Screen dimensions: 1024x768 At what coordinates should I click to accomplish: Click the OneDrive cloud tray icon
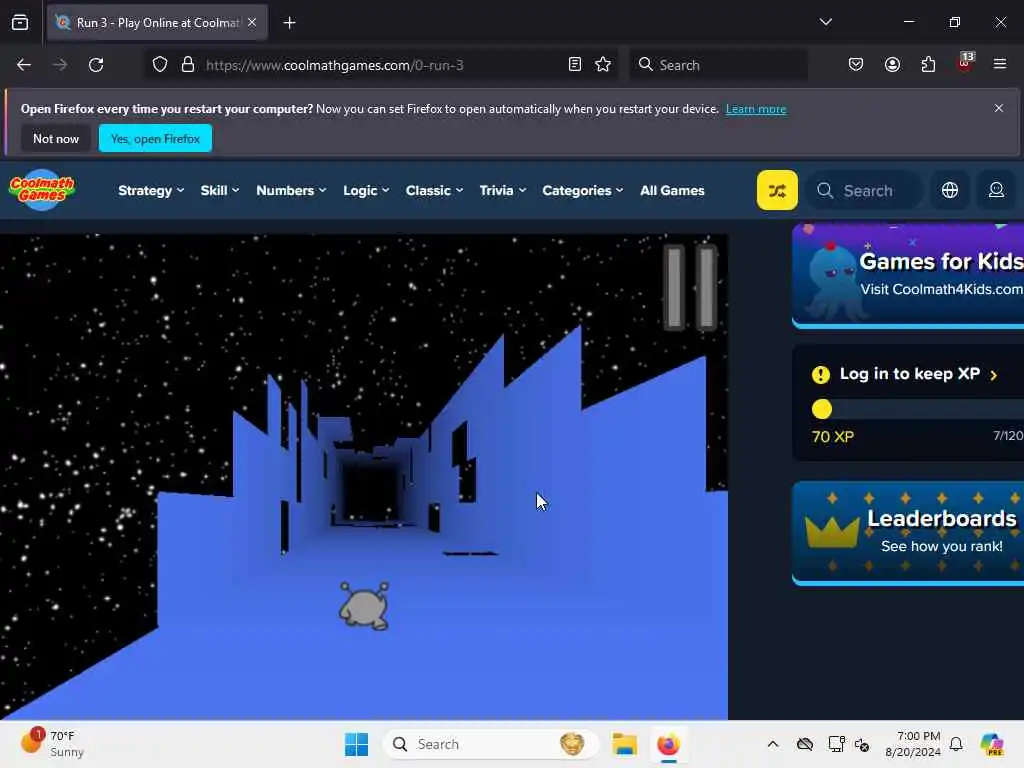tap(805, 744)
